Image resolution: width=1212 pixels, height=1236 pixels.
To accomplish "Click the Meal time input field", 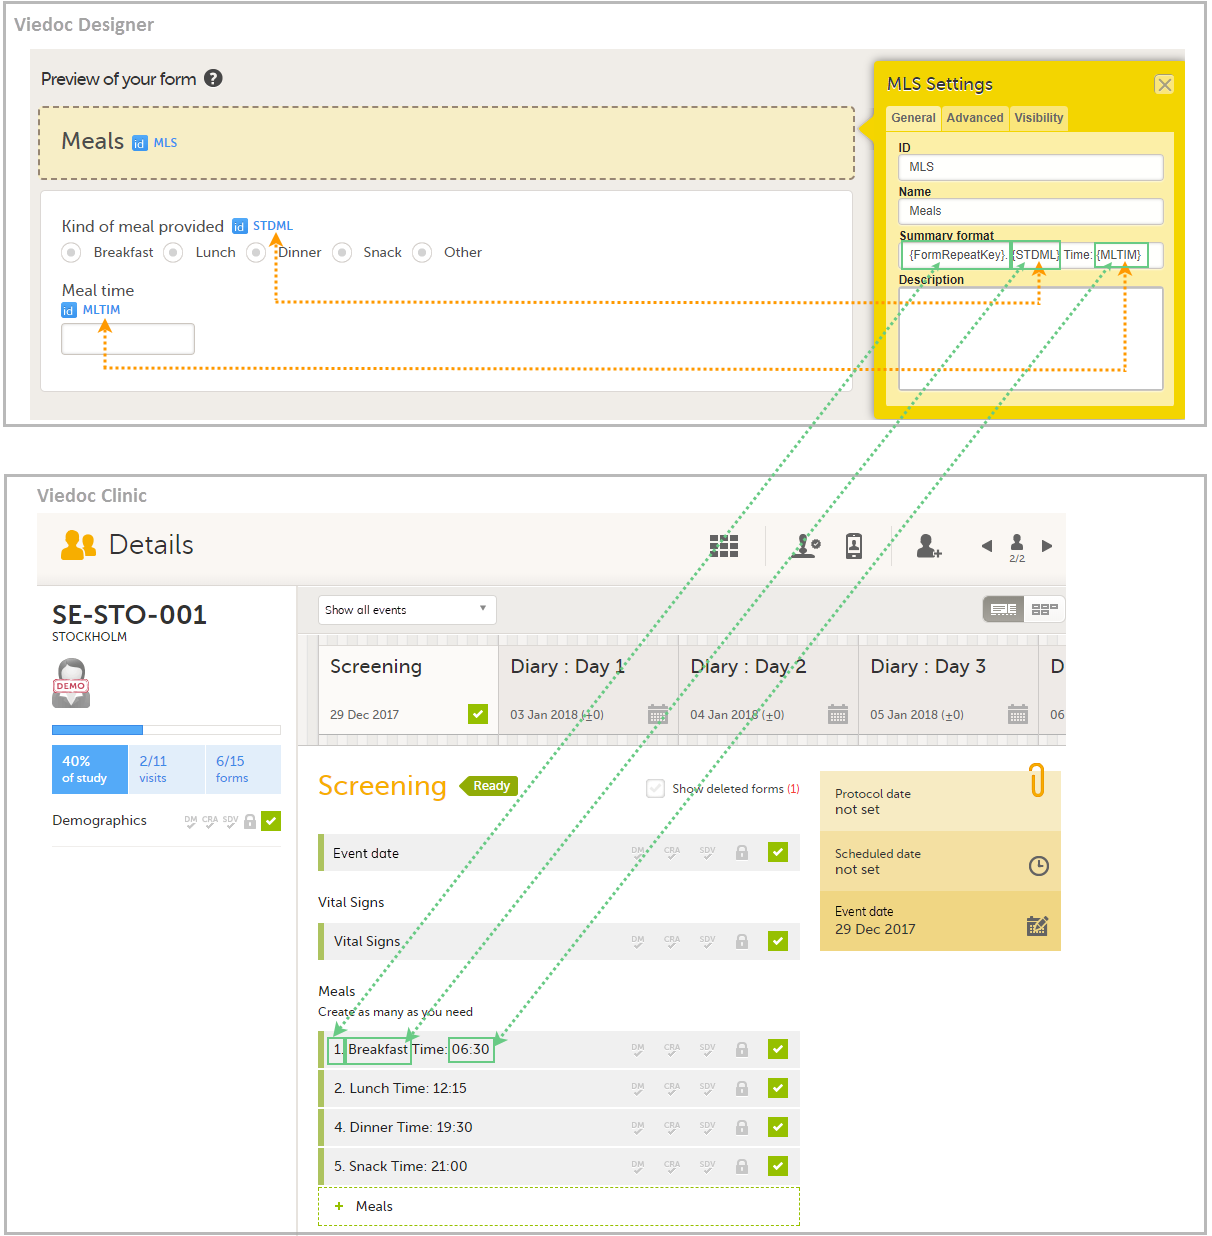I will tap(128, 339).
